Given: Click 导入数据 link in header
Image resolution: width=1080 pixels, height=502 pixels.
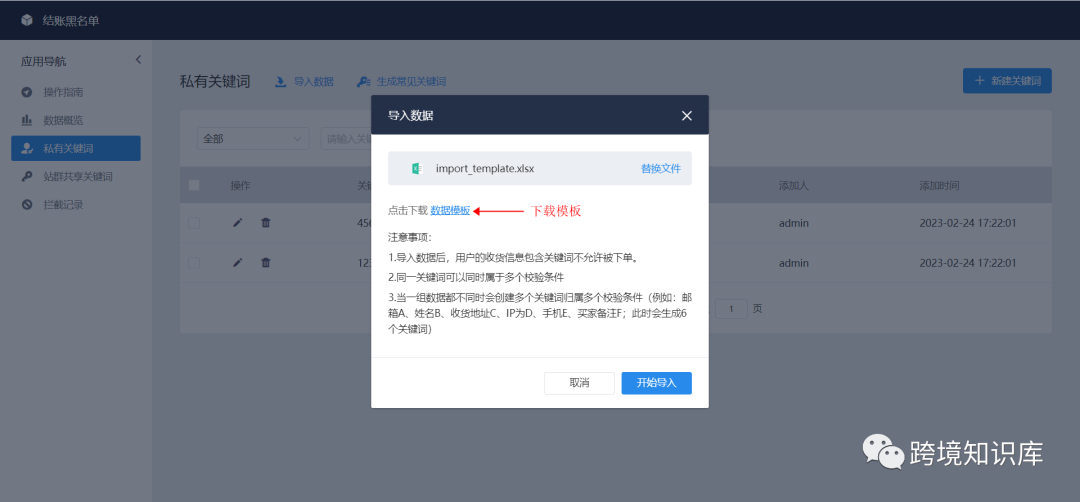Looking at the screenshot, I should click(x=314, y=82).
